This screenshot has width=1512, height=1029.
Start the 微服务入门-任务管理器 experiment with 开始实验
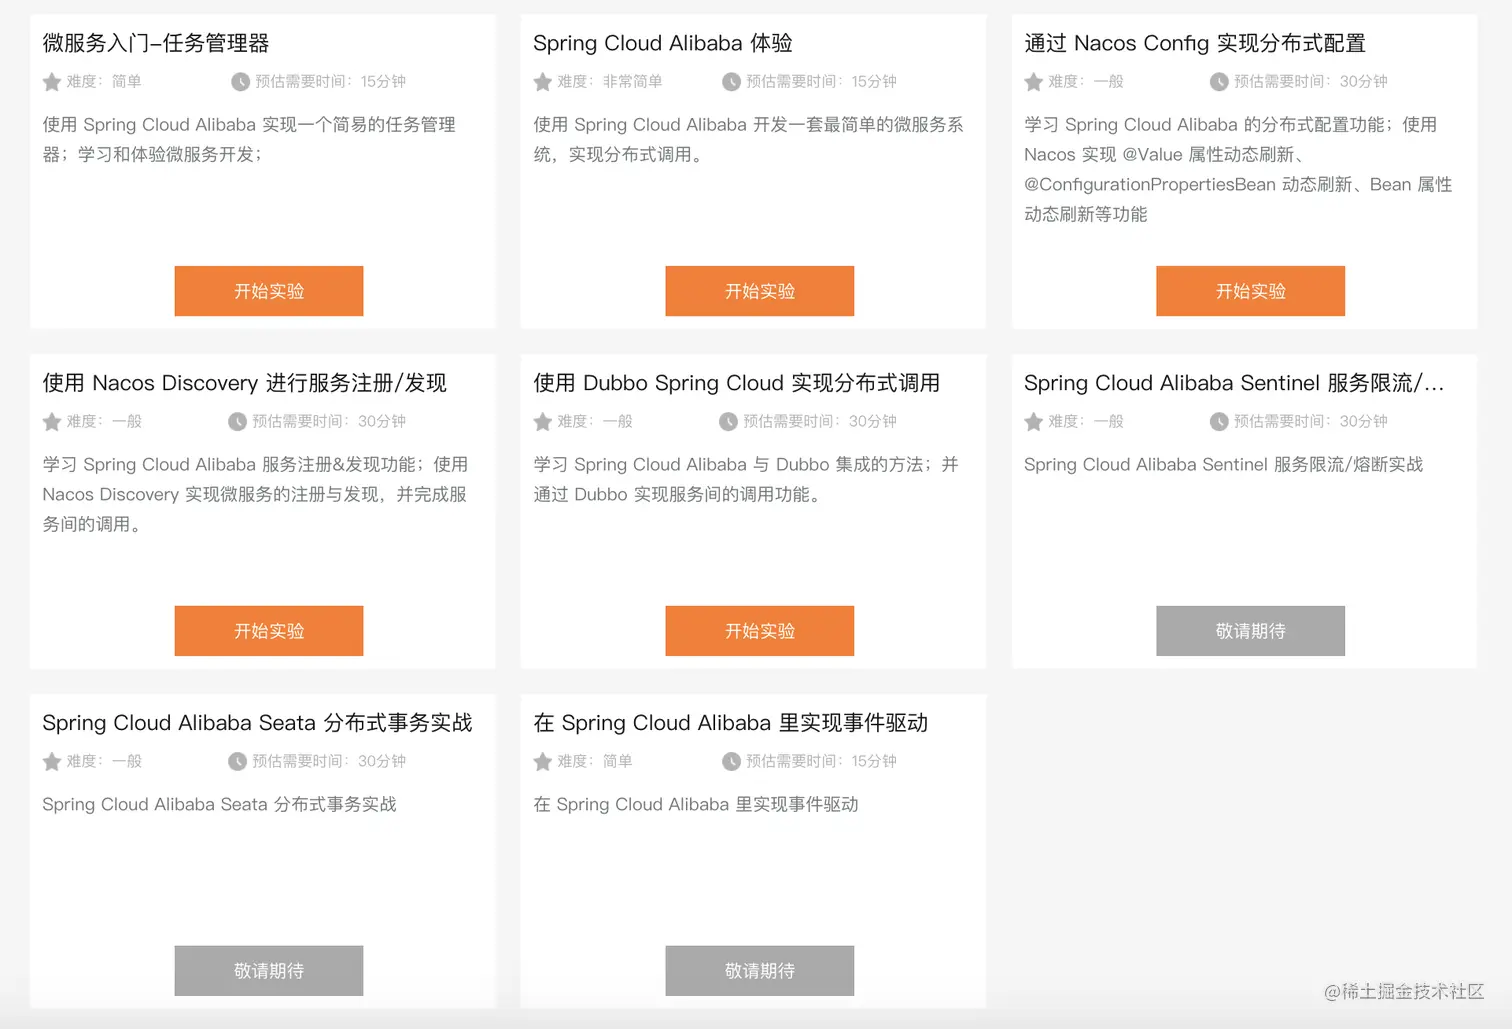click(269, 291)
